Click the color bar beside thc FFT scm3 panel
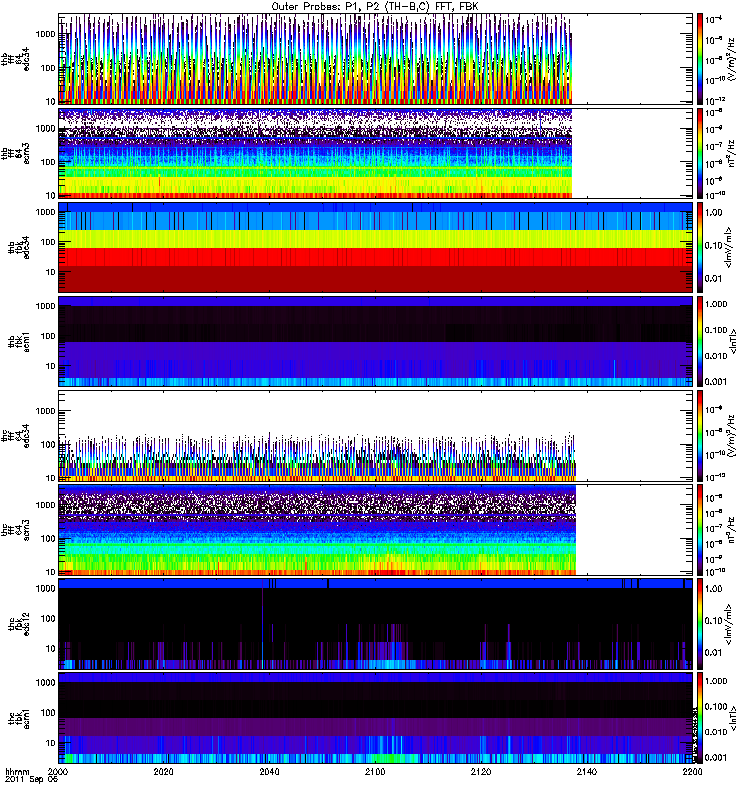750x800 pixels. pos(701,530)
